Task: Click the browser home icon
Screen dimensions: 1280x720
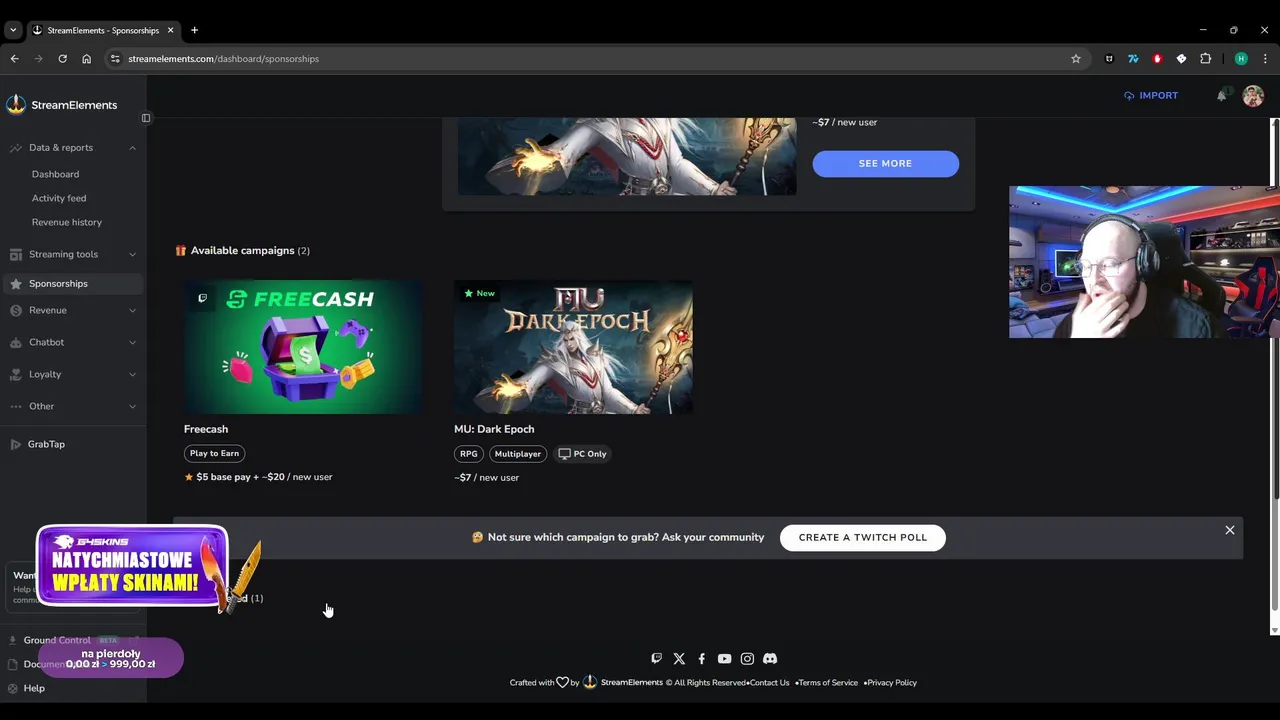Action: click(x=86, y=59)
